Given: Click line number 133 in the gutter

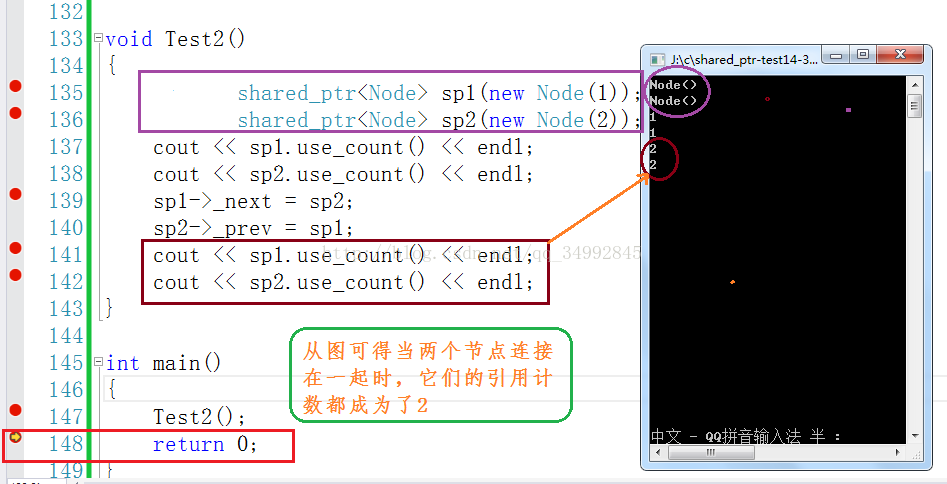Looking at the screenshot, I should click(x=65, y=39).
